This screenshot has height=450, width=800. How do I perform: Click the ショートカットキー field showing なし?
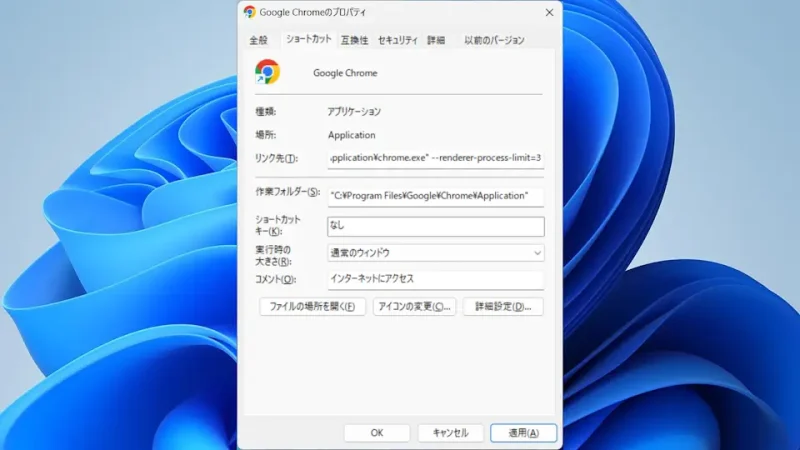[x=436, y=226]
